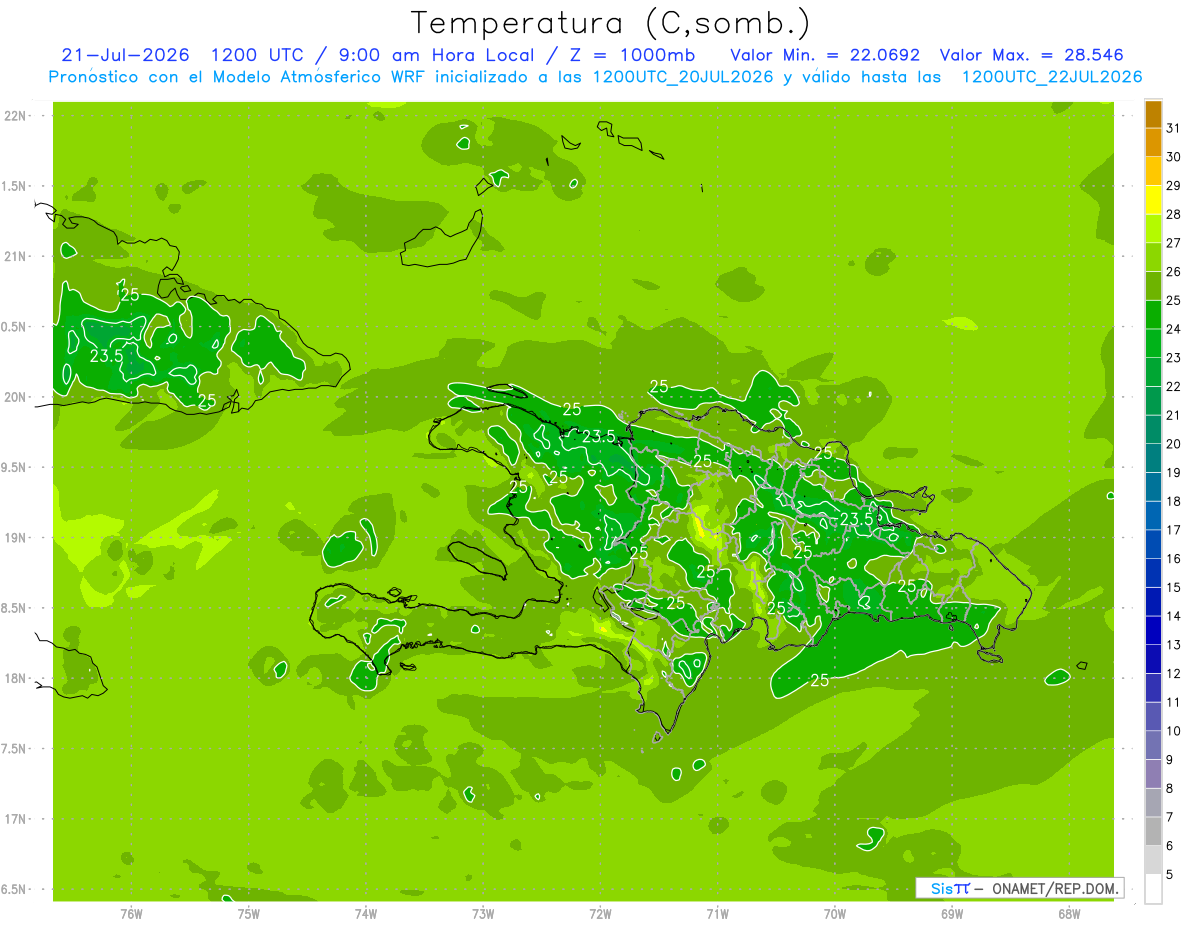Click the "76W" longitude axis label
The image size is (1200, 927).
(131, 913)
